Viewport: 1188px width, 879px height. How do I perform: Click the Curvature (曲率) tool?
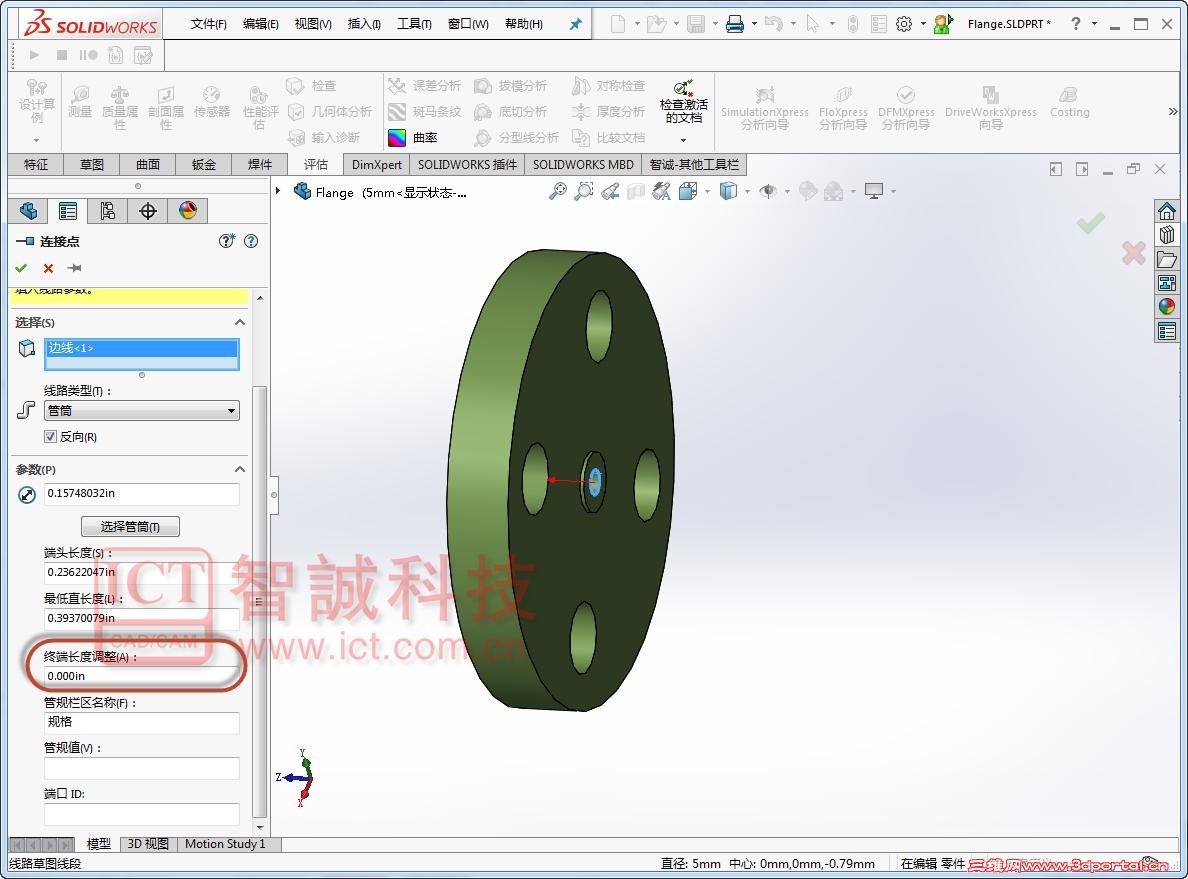[413, 137]
